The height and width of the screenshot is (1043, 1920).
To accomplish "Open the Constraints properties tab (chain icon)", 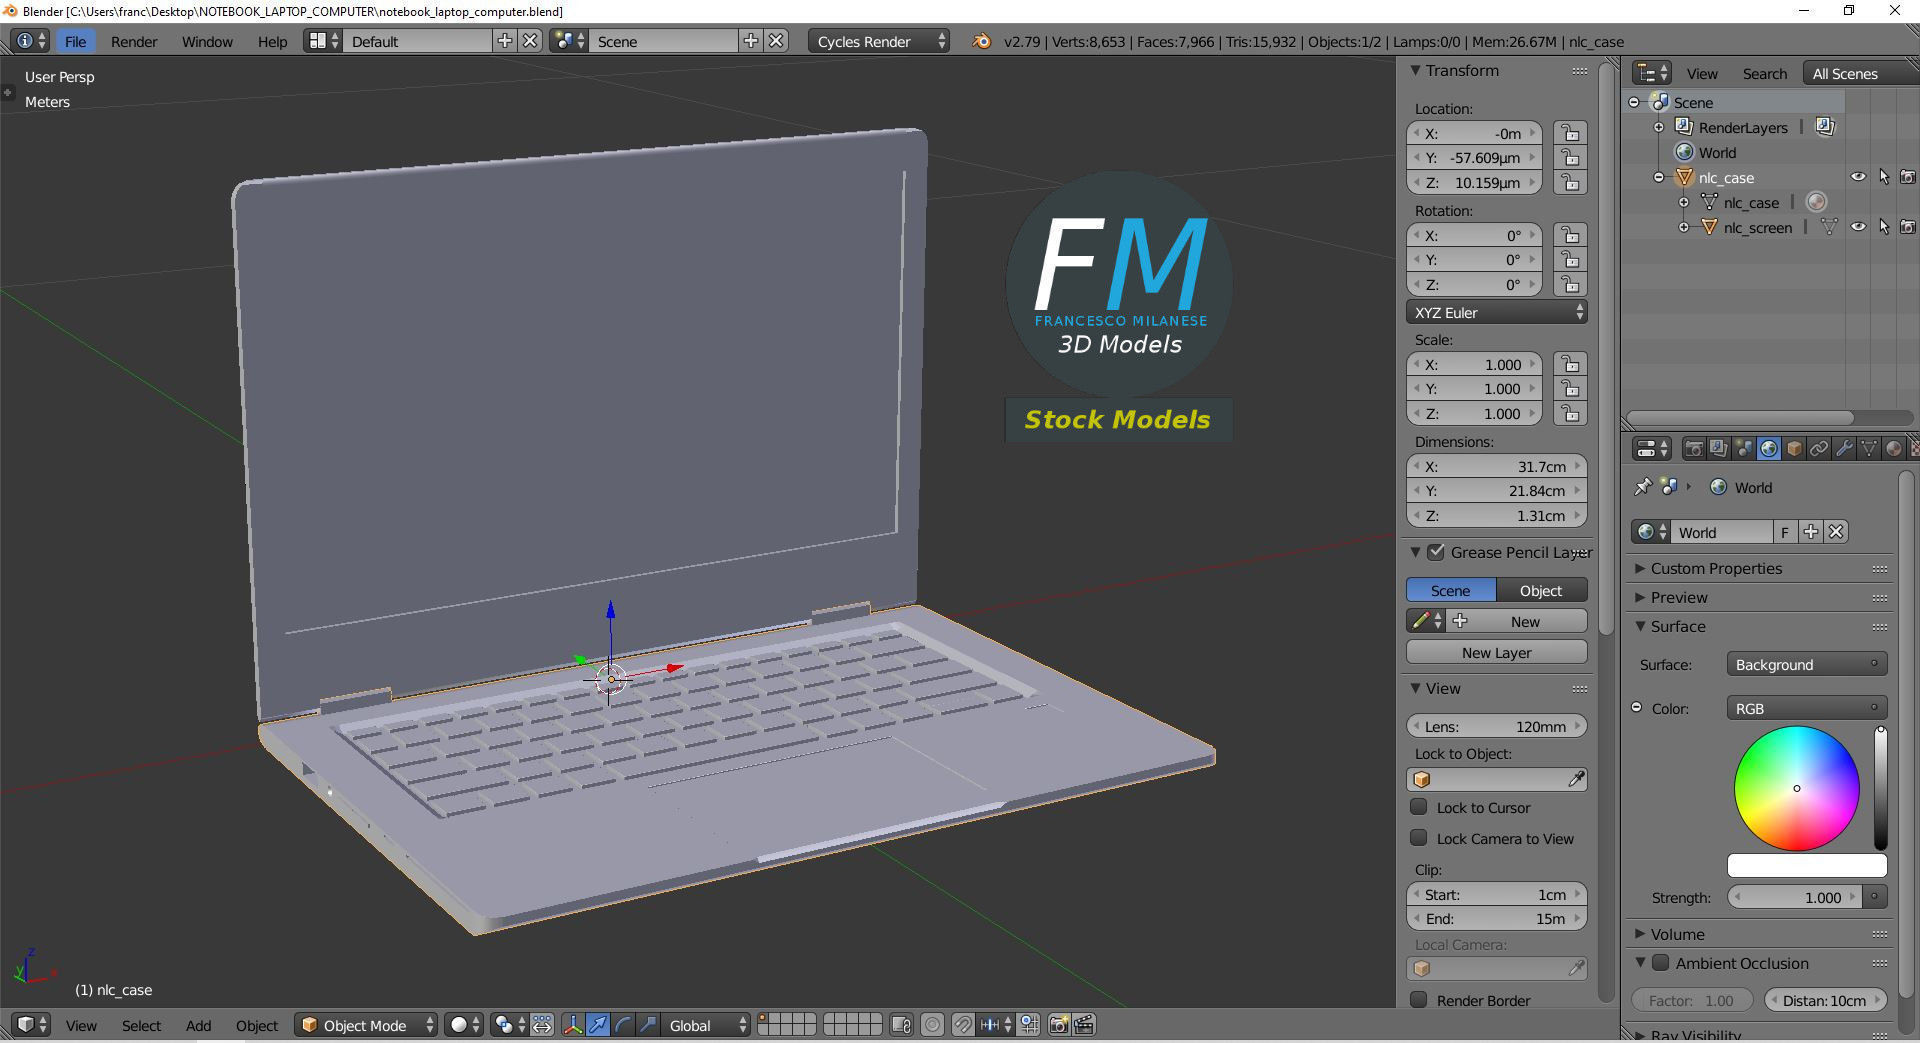I will point(1819,449).
